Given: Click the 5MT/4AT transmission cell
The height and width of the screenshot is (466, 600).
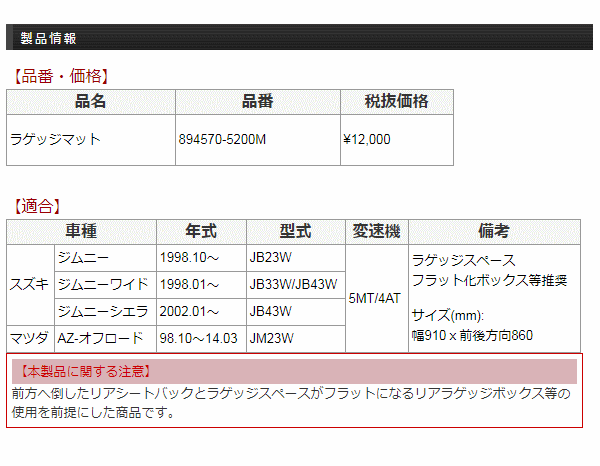Looking at the screenshot, I should (x=376, y=298).
